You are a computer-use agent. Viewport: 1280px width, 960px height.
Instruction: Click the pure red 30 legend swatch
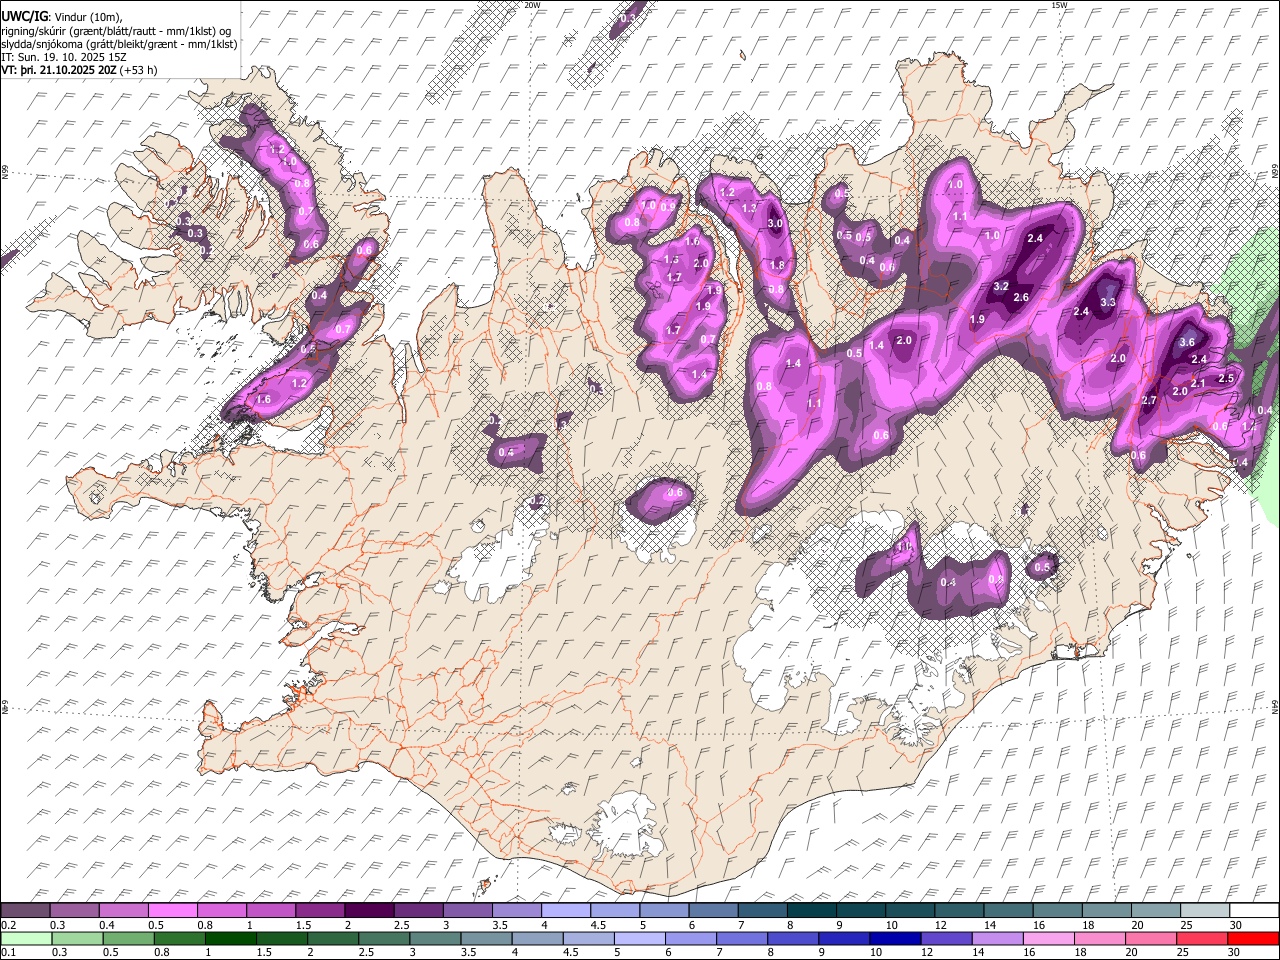tap(1253, 938)
